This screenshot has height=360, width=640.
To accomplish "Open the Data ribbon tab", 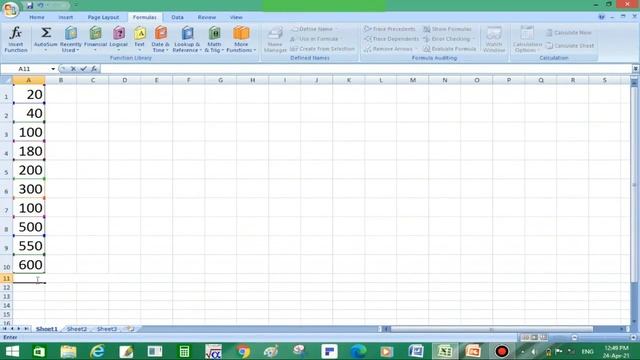I will [x=177, y=17].
